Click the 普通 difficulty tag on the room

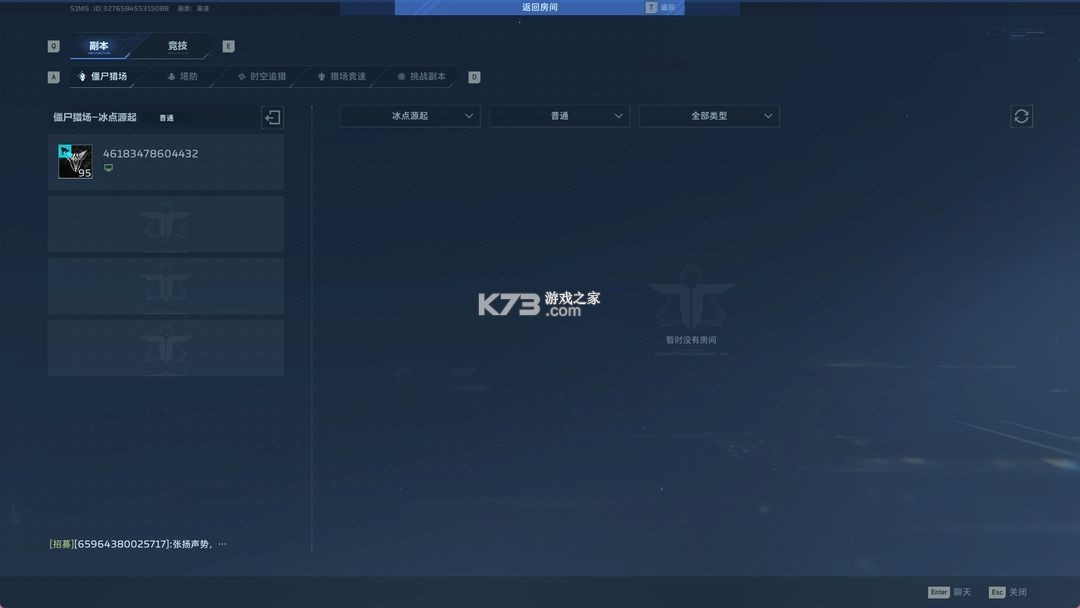pyautogui.click(x=167, y=118)
